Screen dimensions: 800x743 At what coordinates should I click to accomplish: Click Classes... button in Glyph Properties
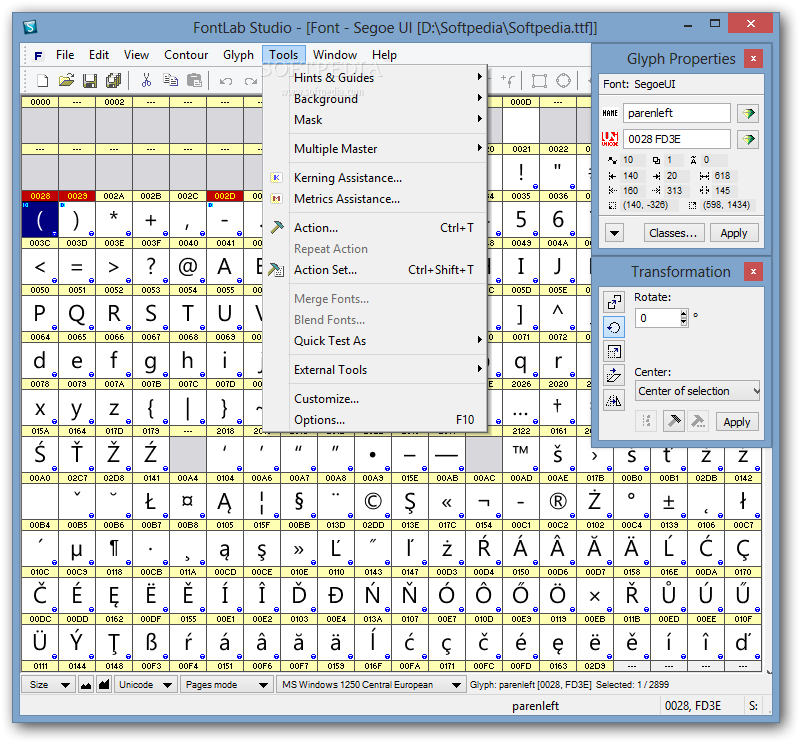pyautogui.click(x=673, y=233)
